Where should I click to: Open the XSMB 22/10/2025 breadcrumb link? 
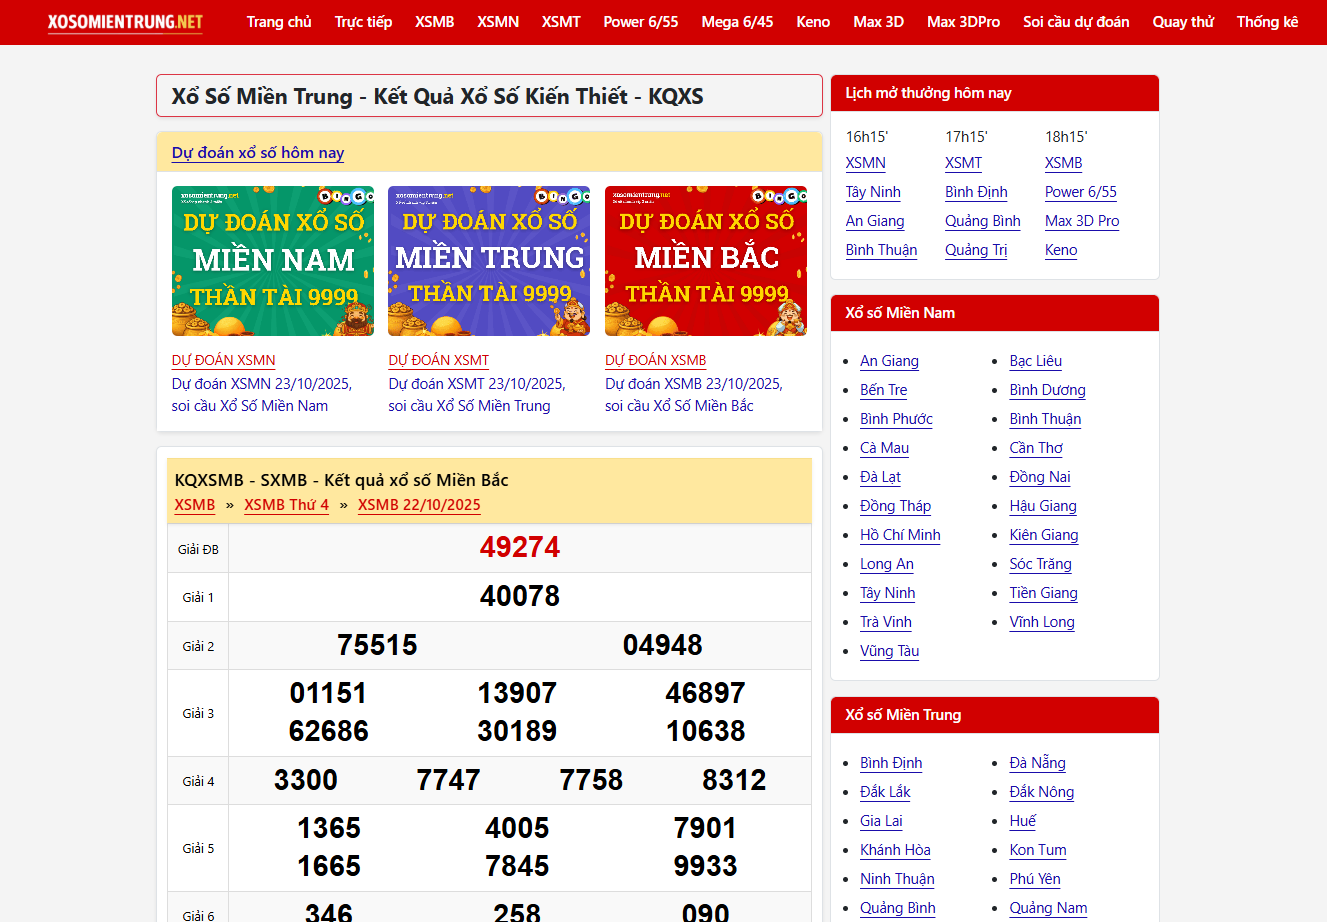point(419,505)
